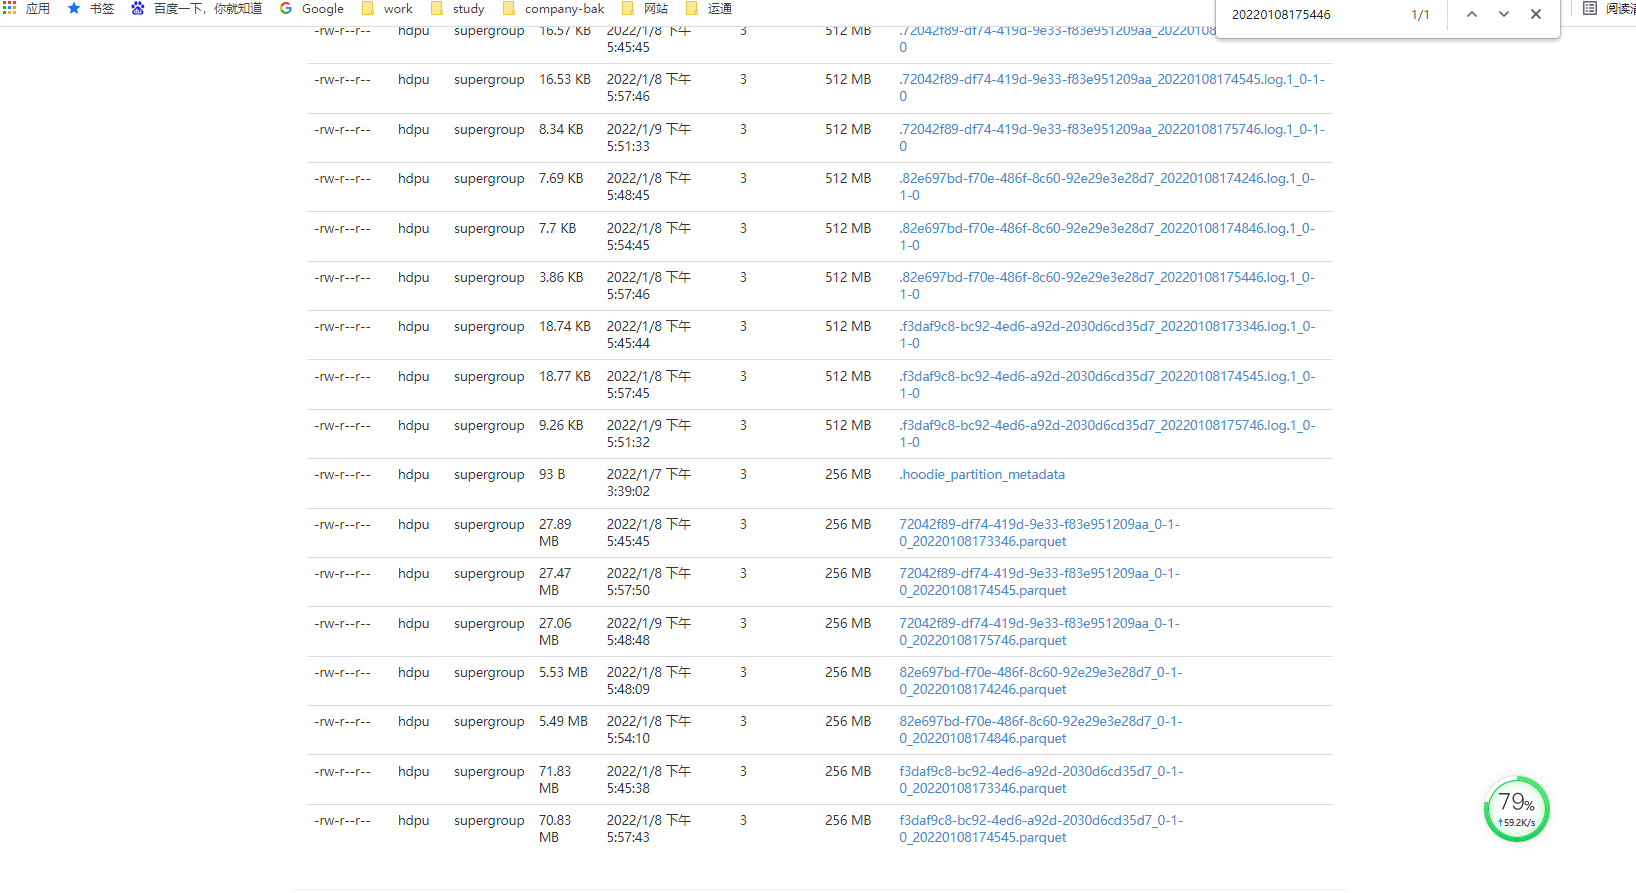The width and height of the screenshot is (1636, 893).
Task: Open the work bookmark folder
Action: coord(386,8)
